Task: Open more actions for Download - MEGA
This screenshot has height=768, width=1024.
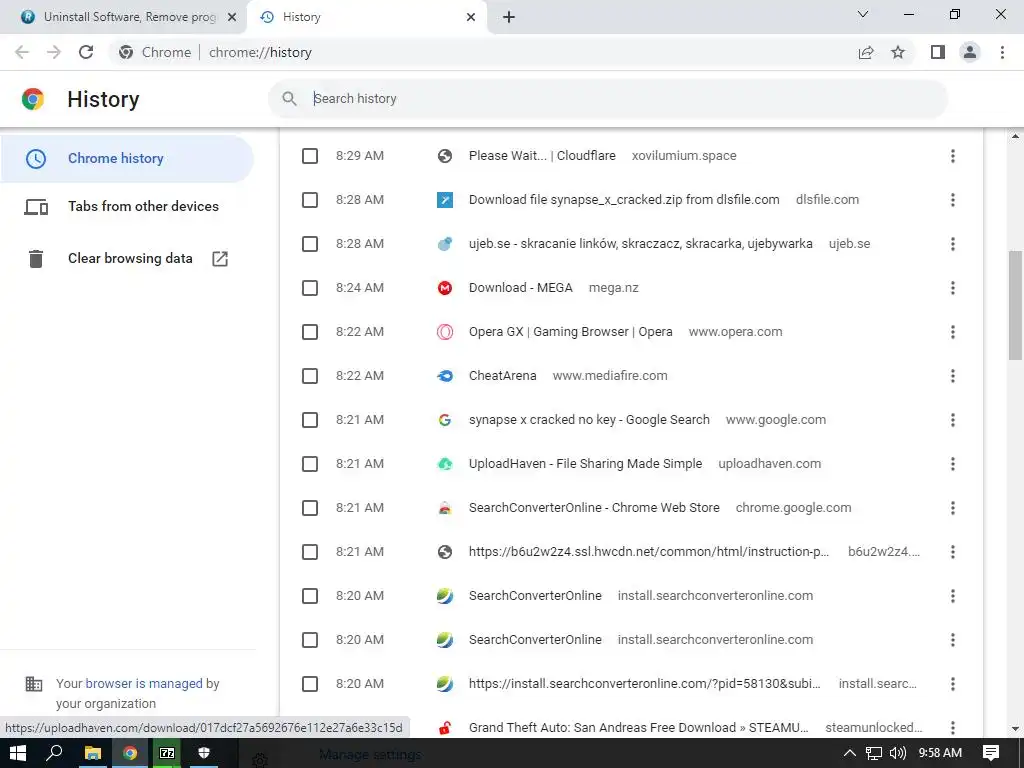Action: (953, 288)
